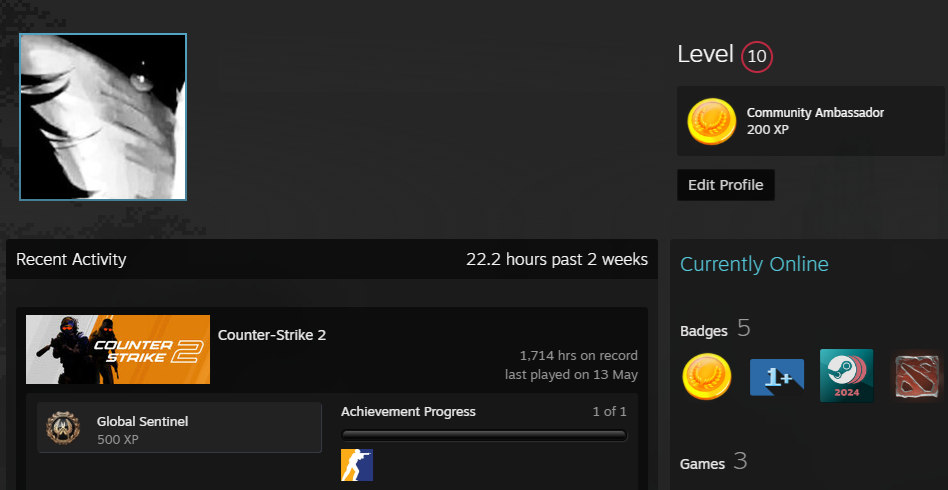Click the Edit Profile button

[x=726, y=185]
